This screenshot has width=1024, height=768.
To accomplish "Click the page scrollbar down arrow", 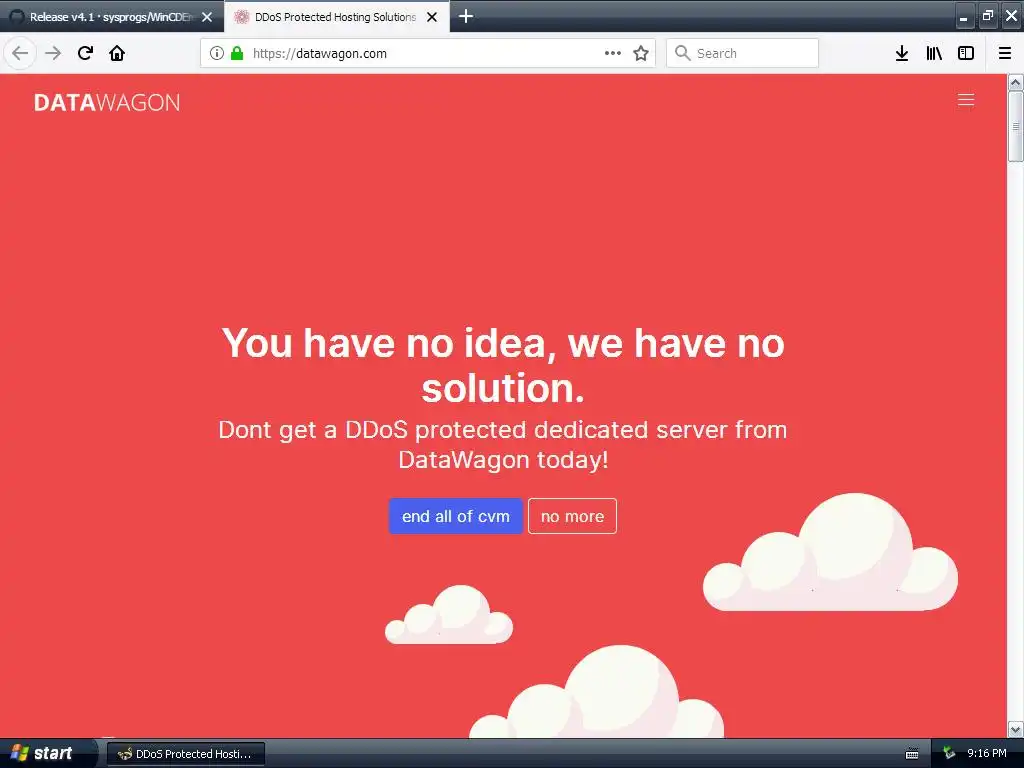I will pyautogui.click(x=1016, y=729).
